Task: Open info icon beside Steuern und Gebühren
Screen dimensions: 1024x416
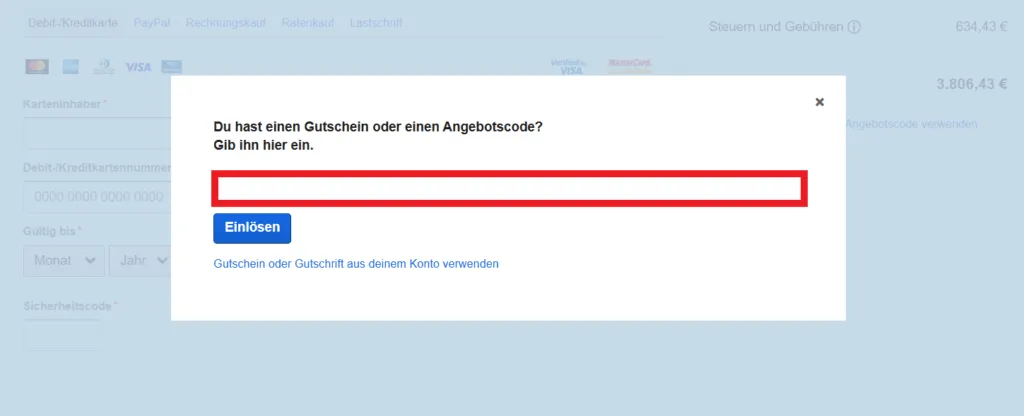Action: pos(854,27)
